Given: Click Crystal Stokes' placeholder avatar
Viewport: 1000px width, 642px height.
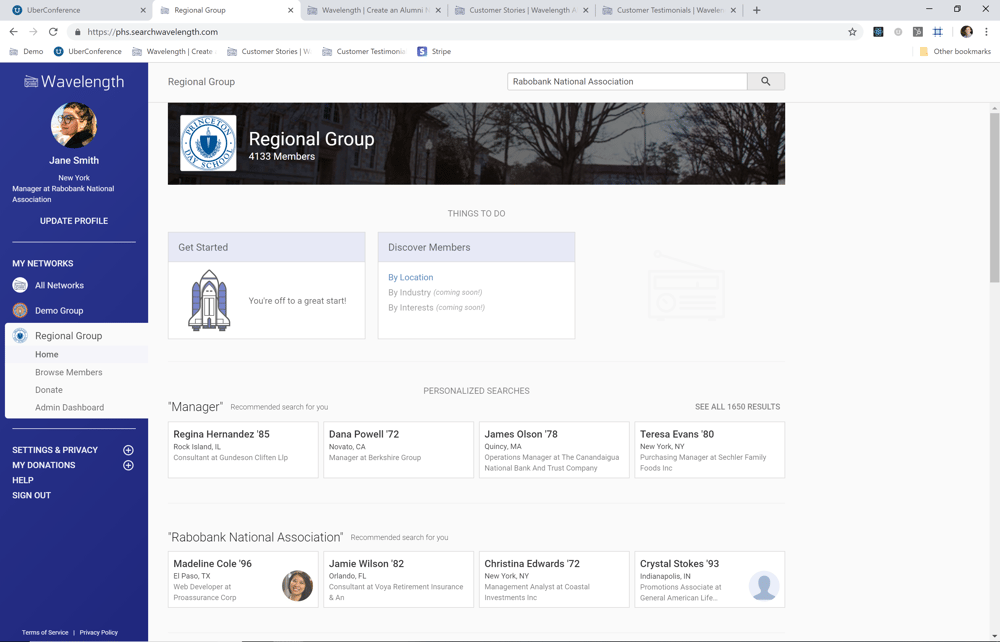Looking at the screenshot, I should click(763, 586).
